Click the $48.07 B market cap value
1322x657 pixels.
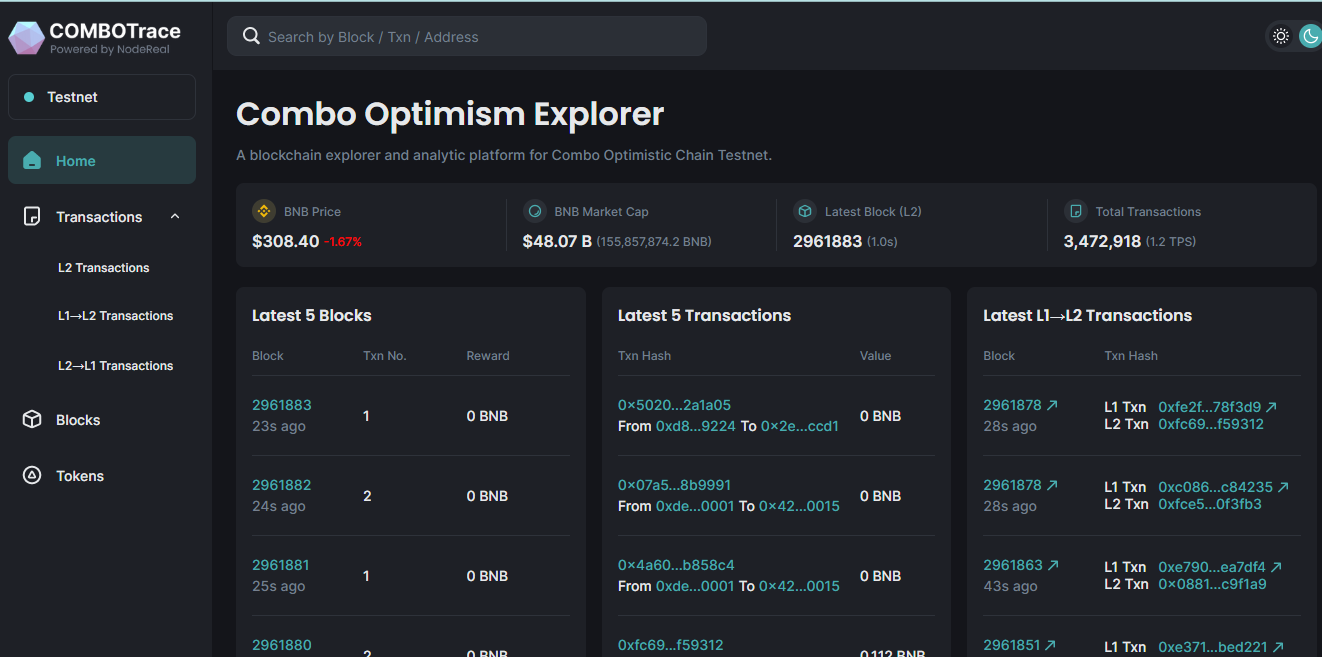[x=557, y=241]
